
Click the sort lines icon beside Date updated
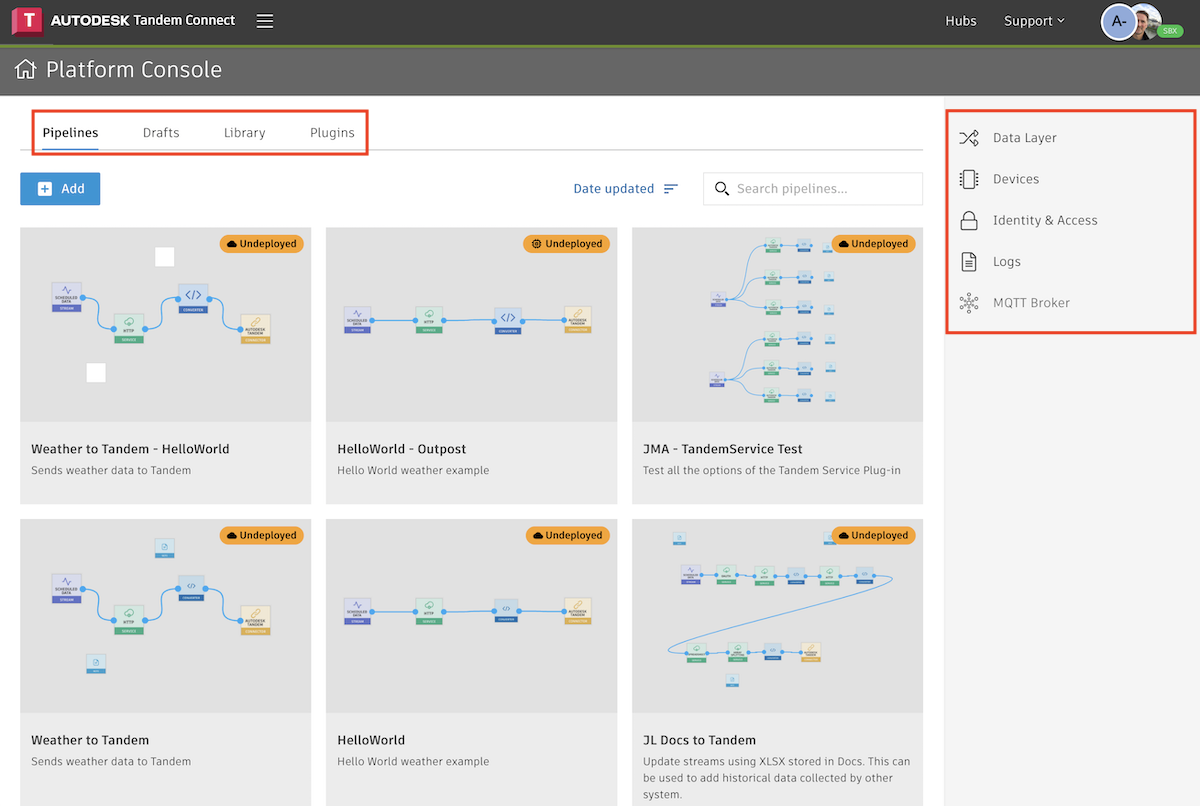point(671,189)
